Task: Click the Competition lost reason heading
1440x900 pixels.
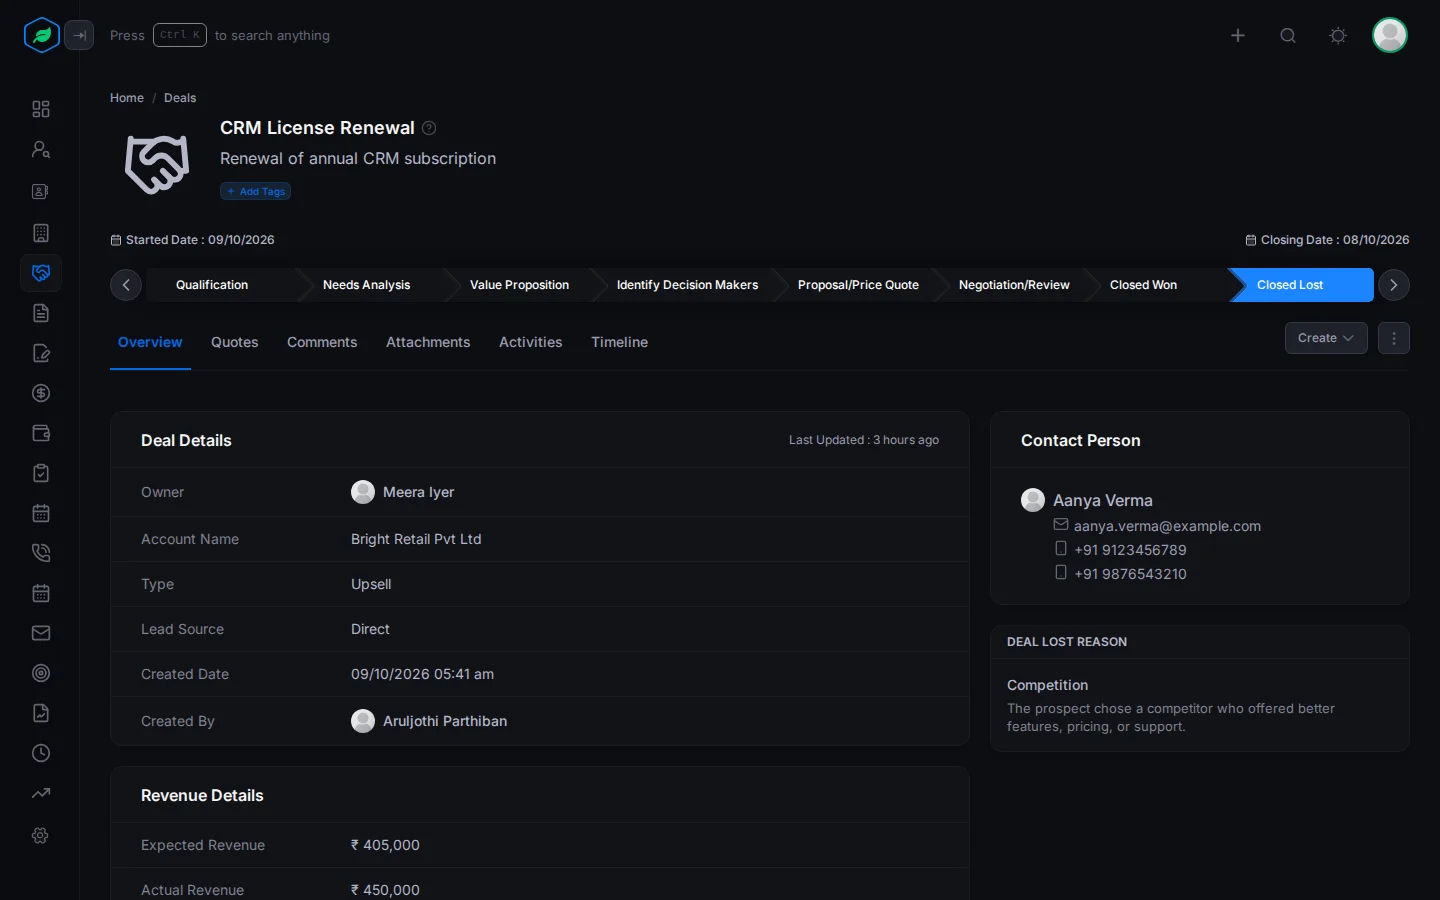Action: pyautogui.click(x=1047, y=685)
